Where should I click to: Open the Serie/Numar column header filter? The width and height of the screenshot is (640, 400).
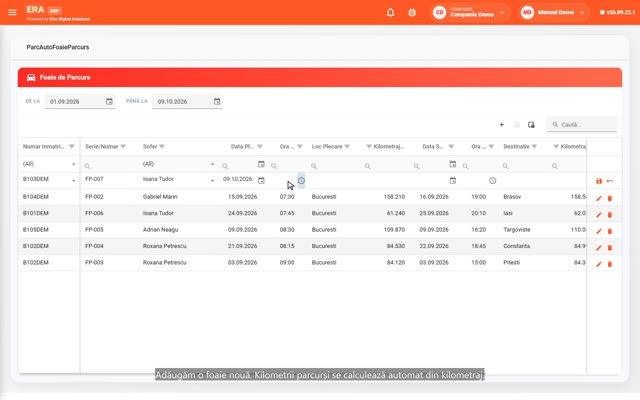point(123,147)
